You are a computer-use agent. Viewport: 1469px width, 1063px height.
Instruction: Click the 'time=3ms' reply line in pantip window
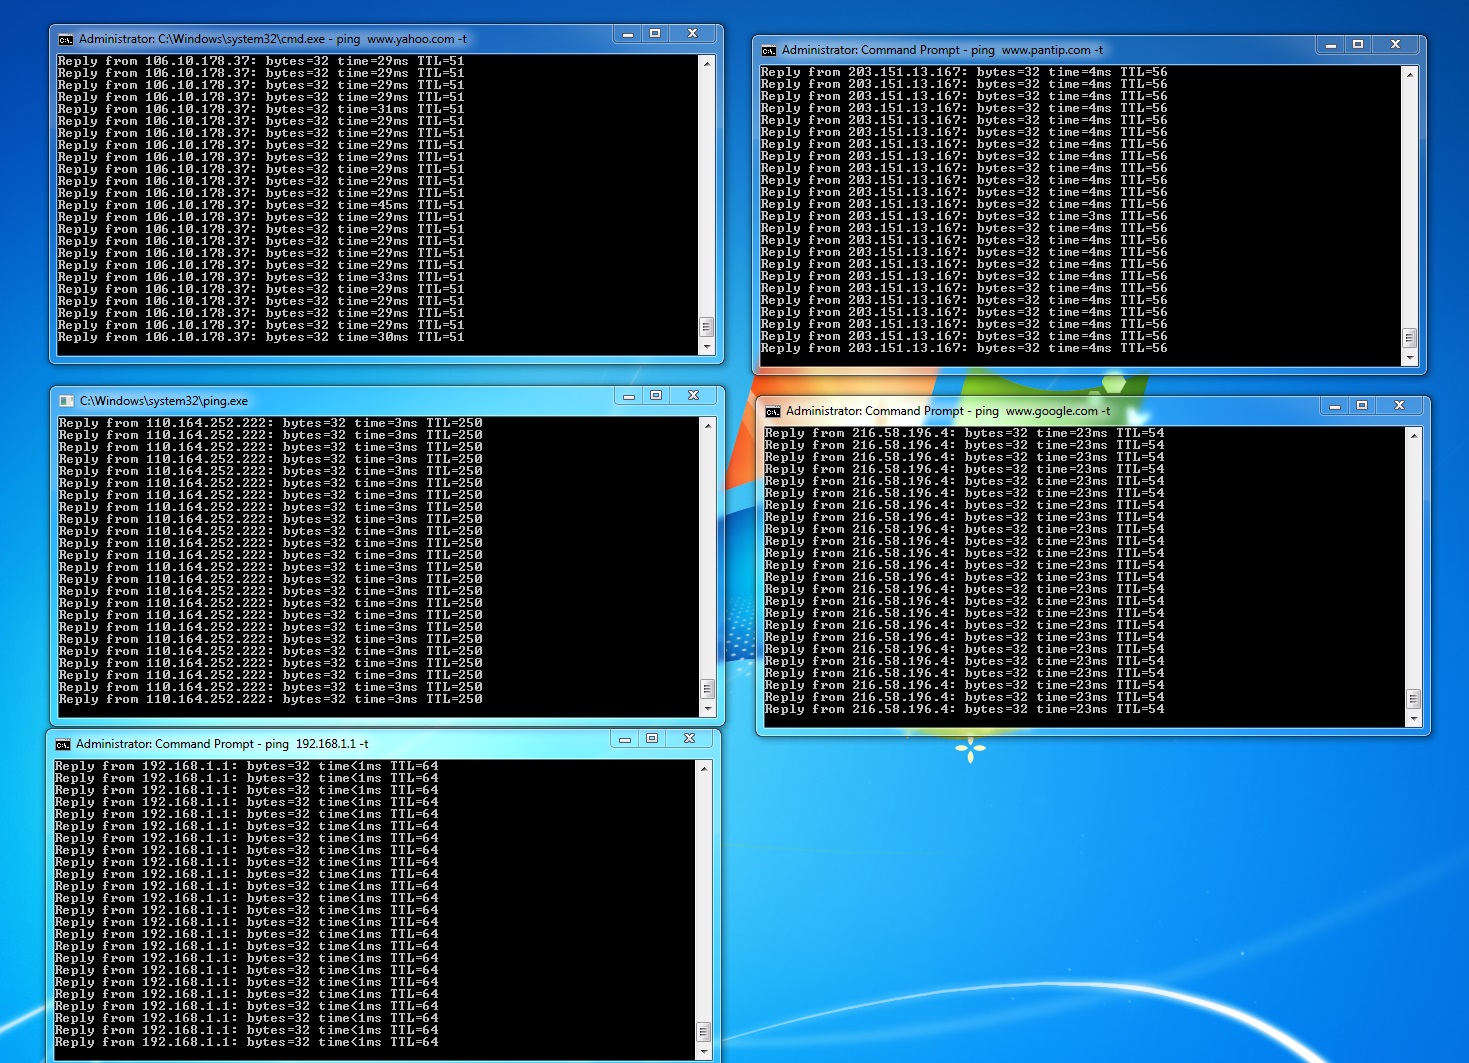[x=964, y=216]
